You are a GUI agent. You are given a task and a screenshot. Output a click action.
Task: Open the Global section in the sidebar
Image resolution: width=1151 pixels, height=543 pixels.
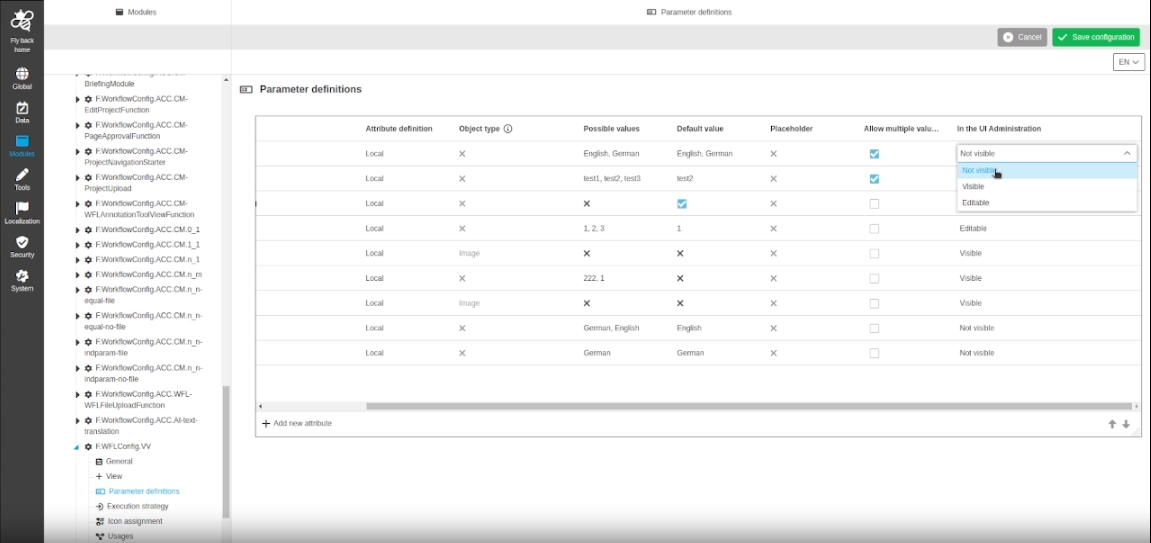(22, 74)
